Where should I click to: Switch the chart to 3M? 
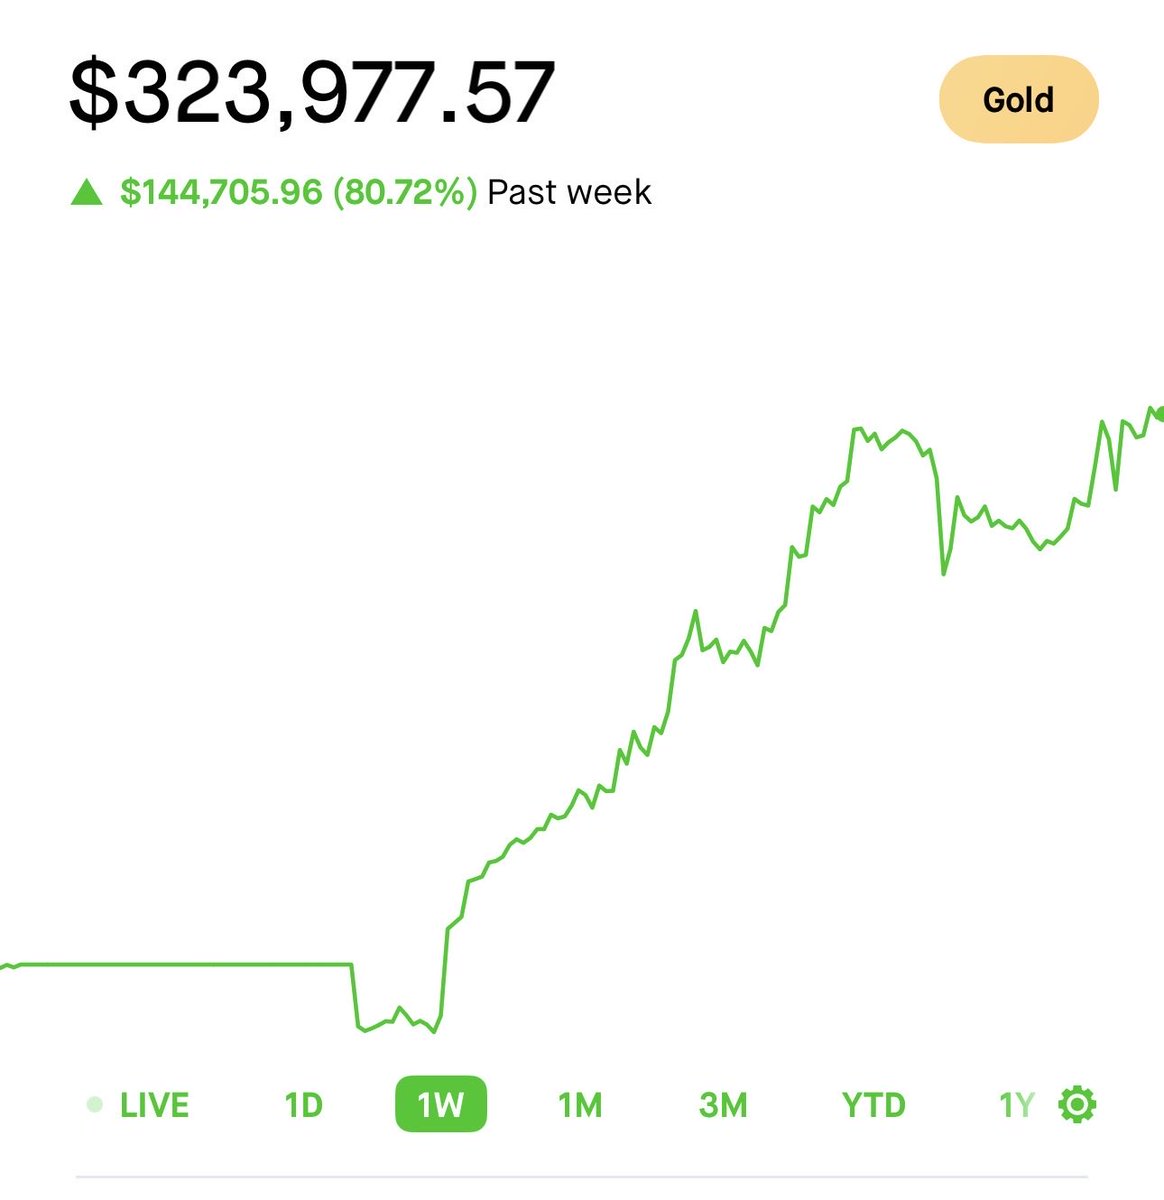723,1105
